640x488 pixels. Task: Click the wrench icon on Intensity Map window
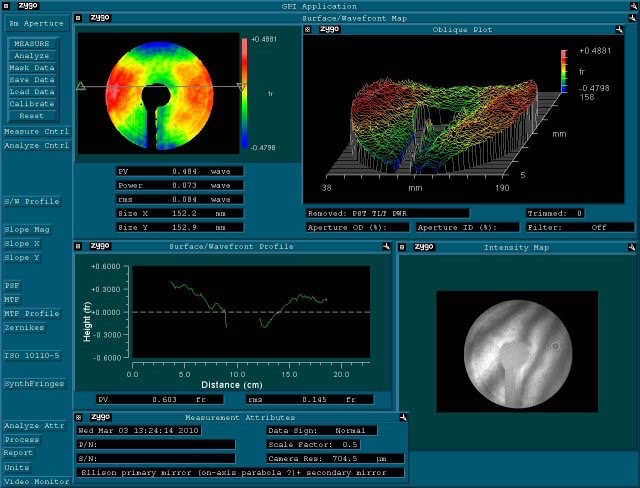[632, 246]
